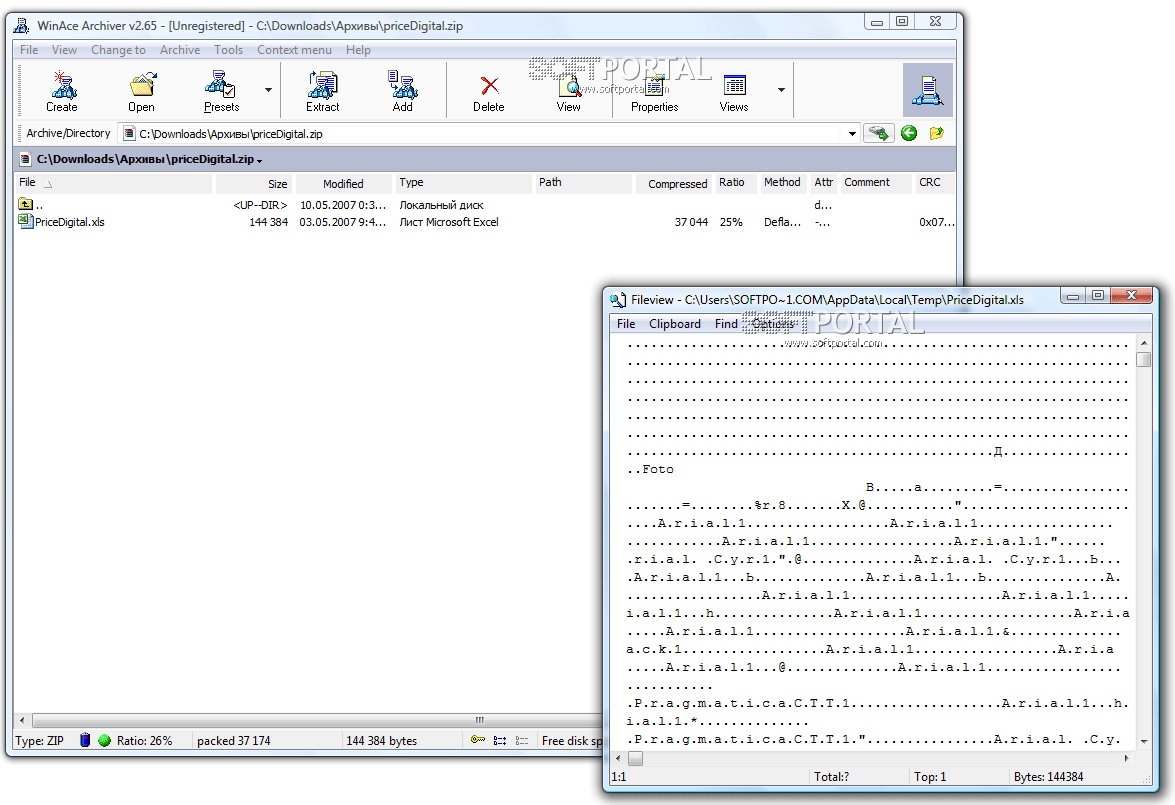
Task: Open the Context menu item
Action: (294, 49)
